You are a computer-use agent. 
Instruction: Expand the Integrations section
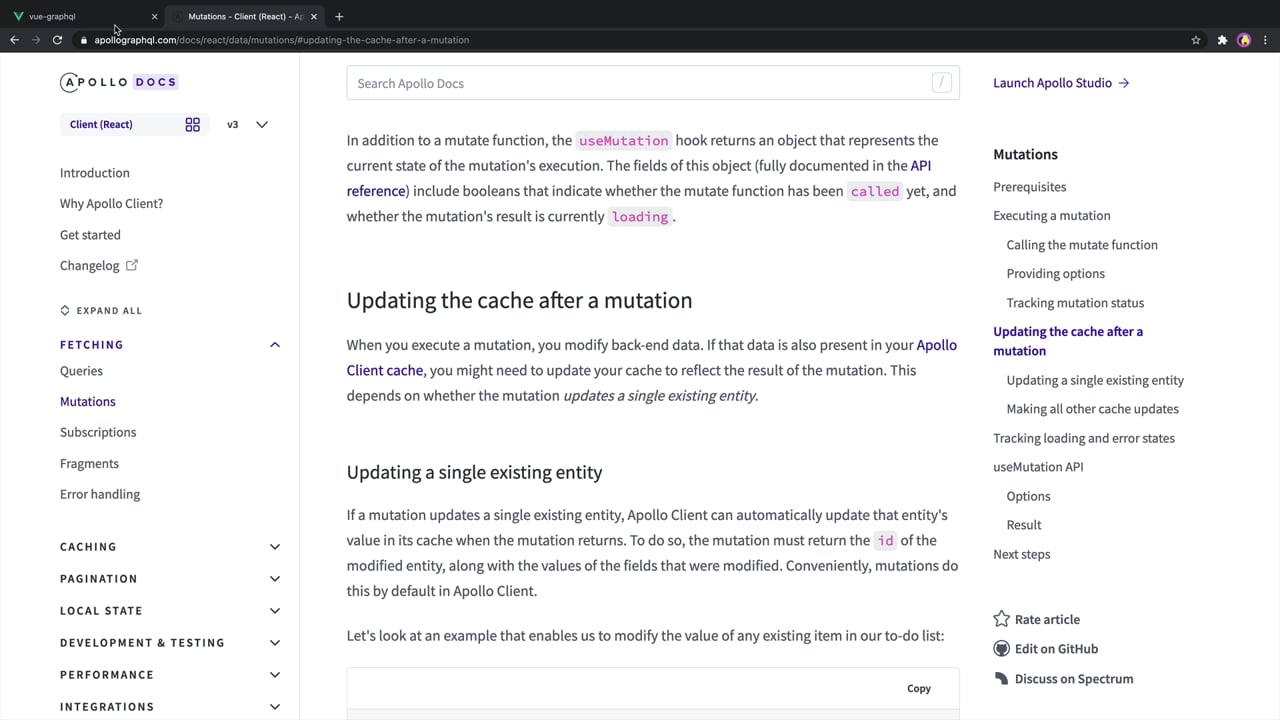click(275, 707)
